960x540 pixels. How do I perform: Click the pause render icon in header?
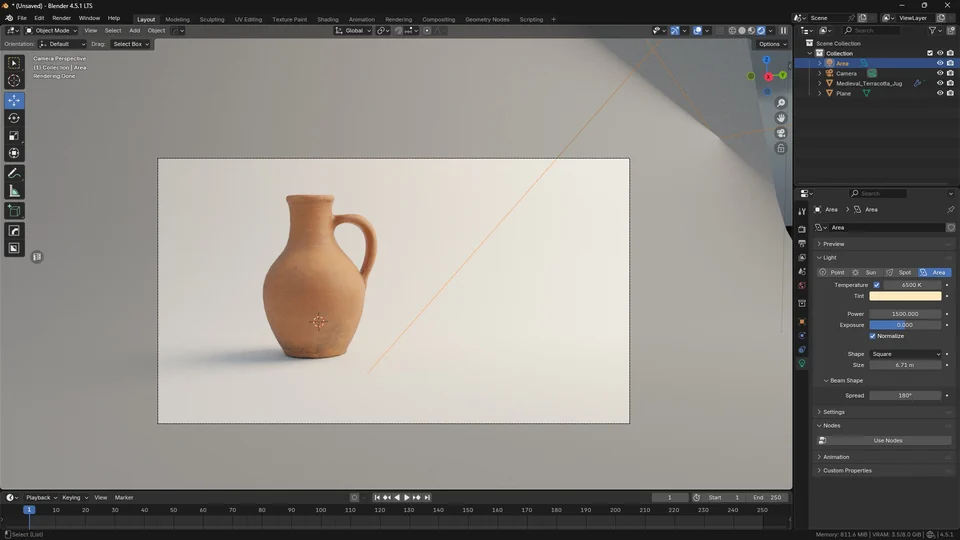[x=783, y=31]
